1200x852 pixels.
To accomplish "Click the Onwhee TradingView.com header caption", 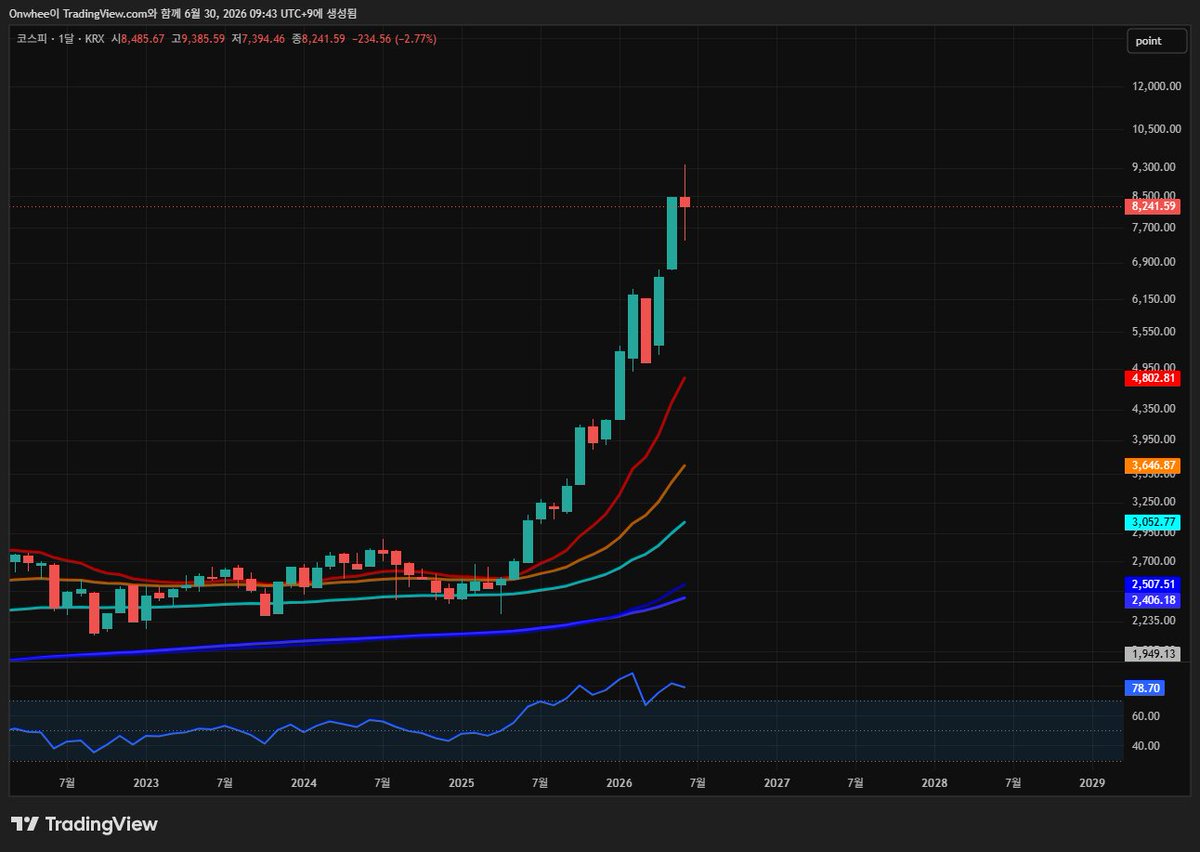I will [182, 13].
